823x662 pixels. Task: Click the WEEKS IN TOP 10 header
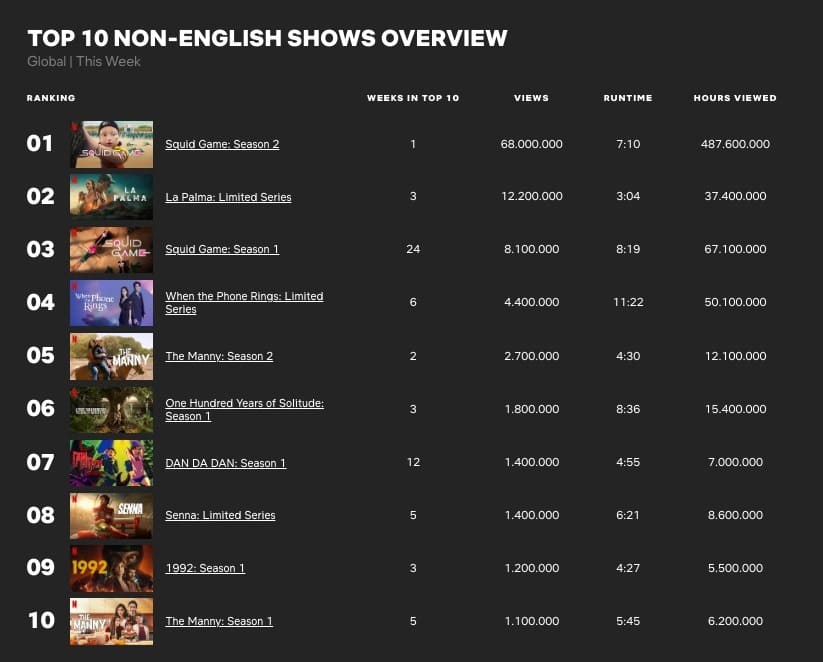click(413, 98)
